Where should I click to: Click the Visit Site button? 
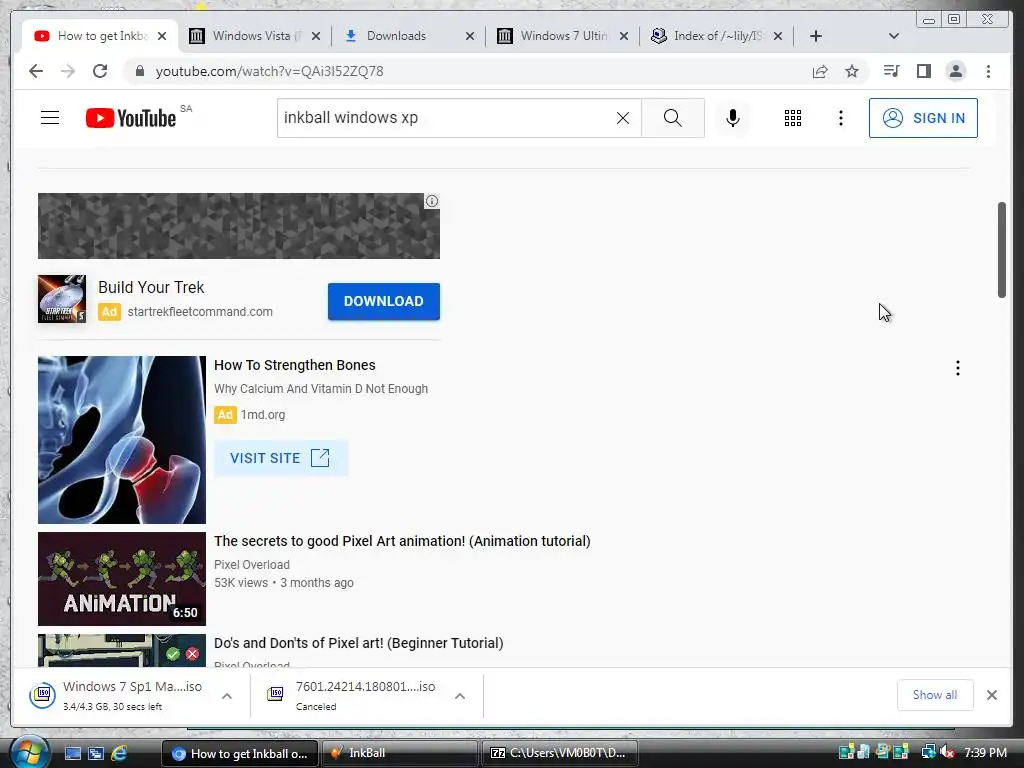(280, 458)
